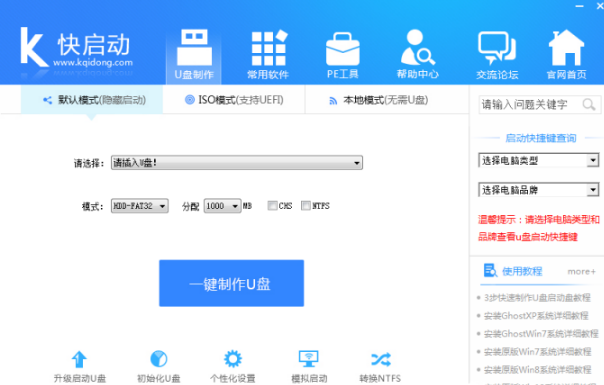Click the 一键制作U盘 button
604x385 pixels.
pos(232,283)
